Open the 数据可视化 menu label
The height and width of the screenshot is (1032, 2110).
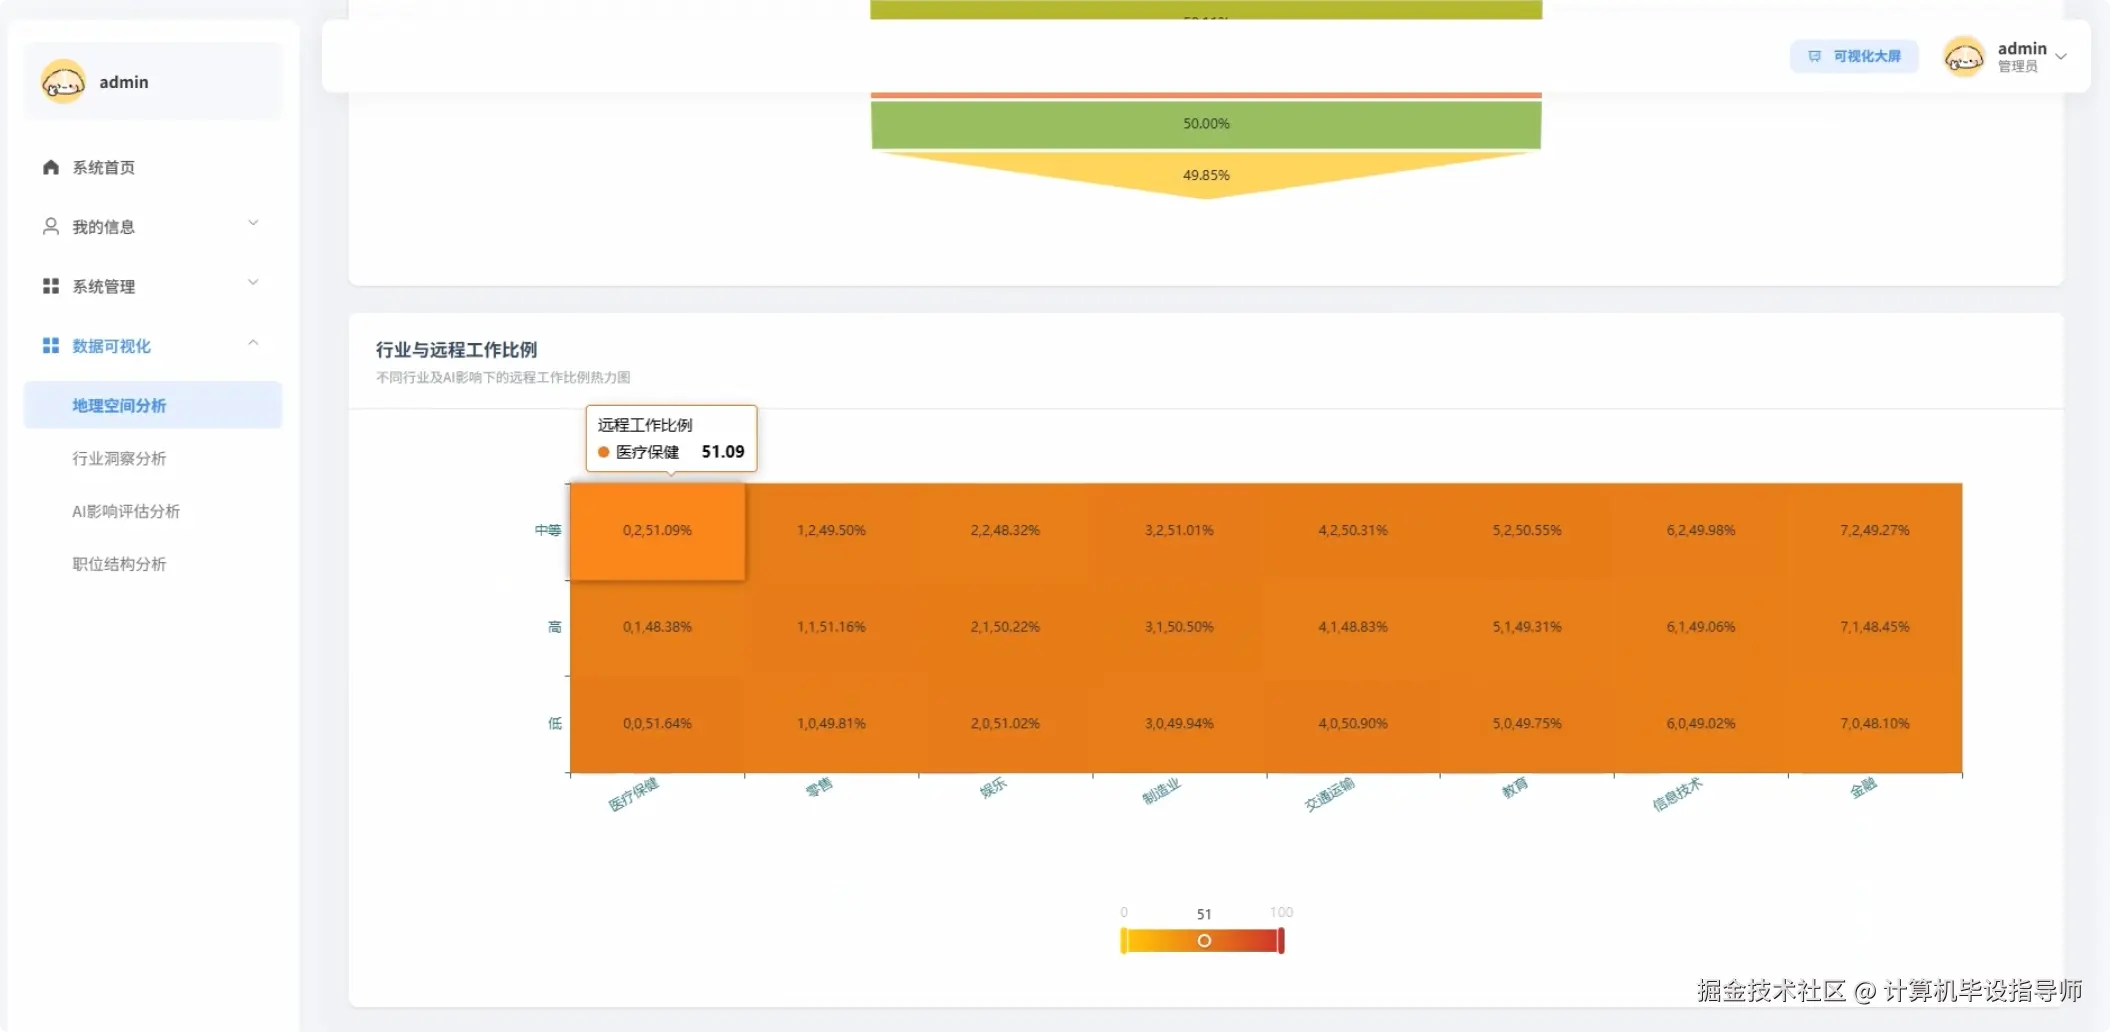pyautogui.click(x=111, y=346)
